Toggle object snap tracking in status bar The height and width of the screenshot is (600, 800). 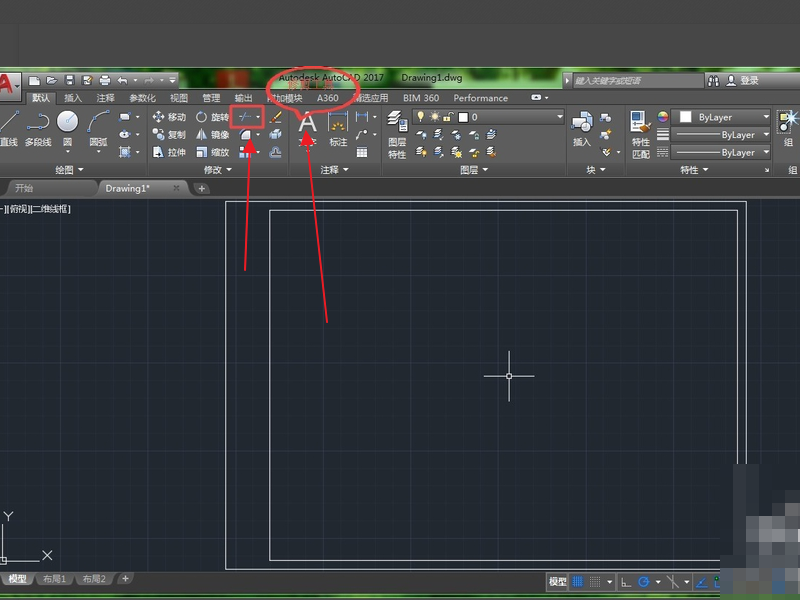(x=702, y=582)
